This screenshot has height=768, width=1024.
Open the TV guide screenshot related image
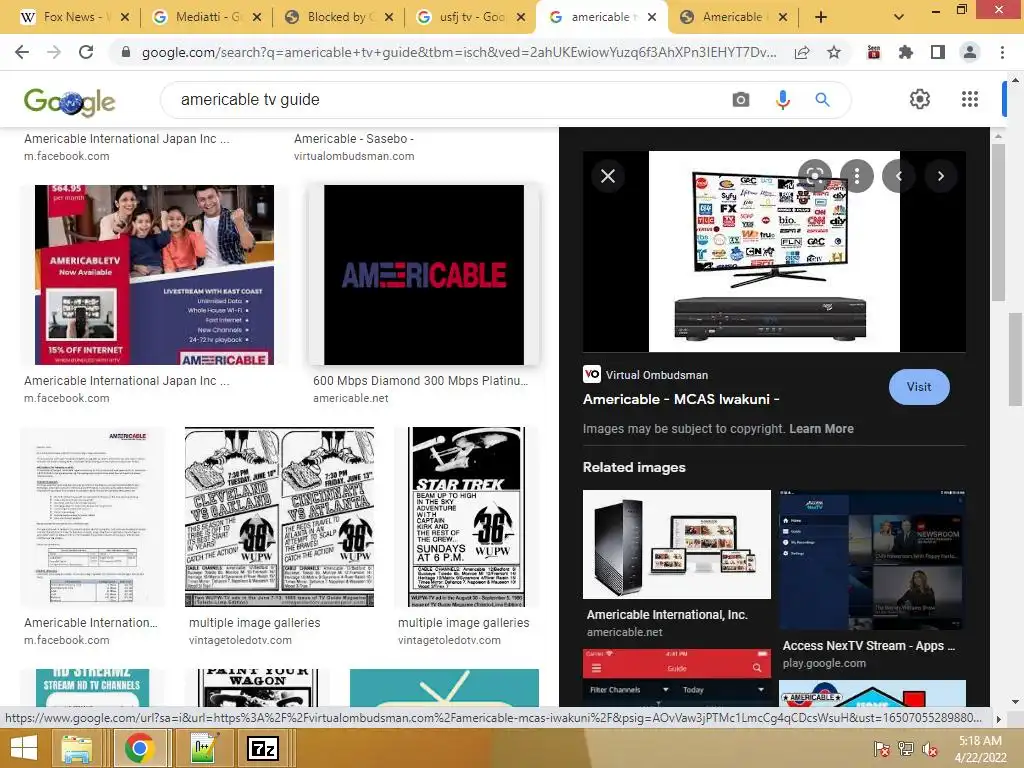tap(677, 678)
